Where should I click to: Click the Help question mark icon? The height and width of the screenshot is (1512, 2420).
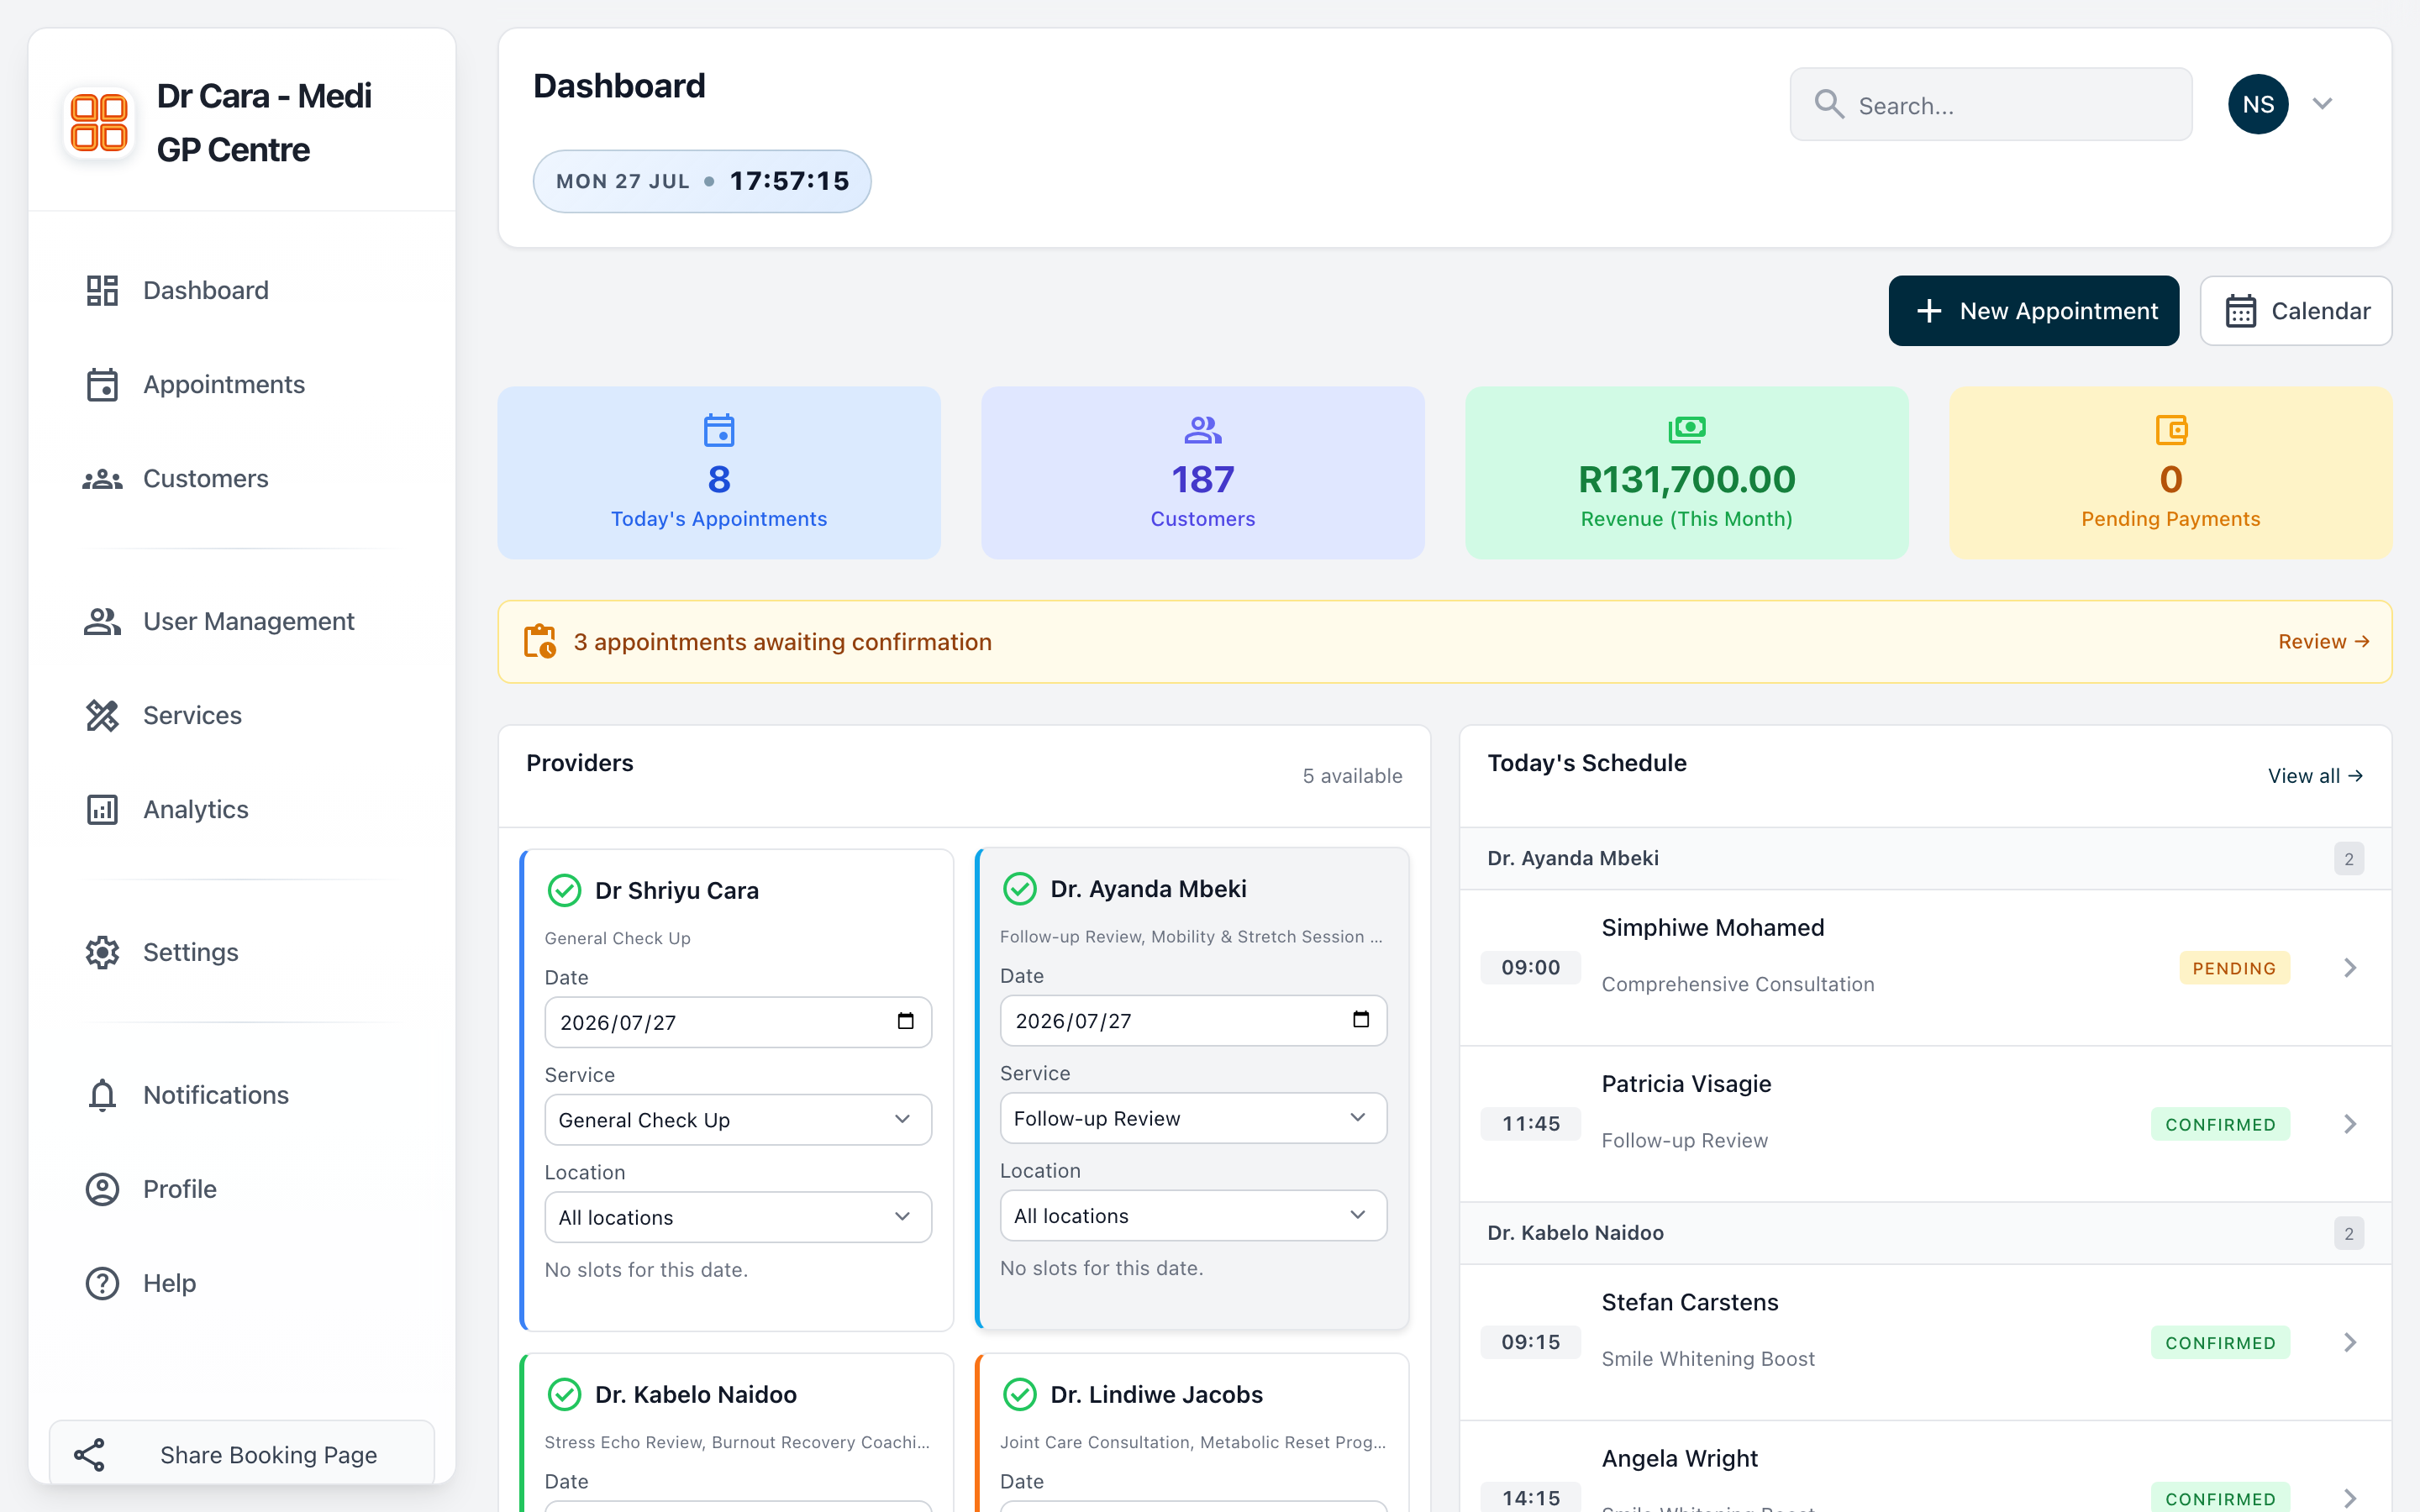(x=102, y=1283)
